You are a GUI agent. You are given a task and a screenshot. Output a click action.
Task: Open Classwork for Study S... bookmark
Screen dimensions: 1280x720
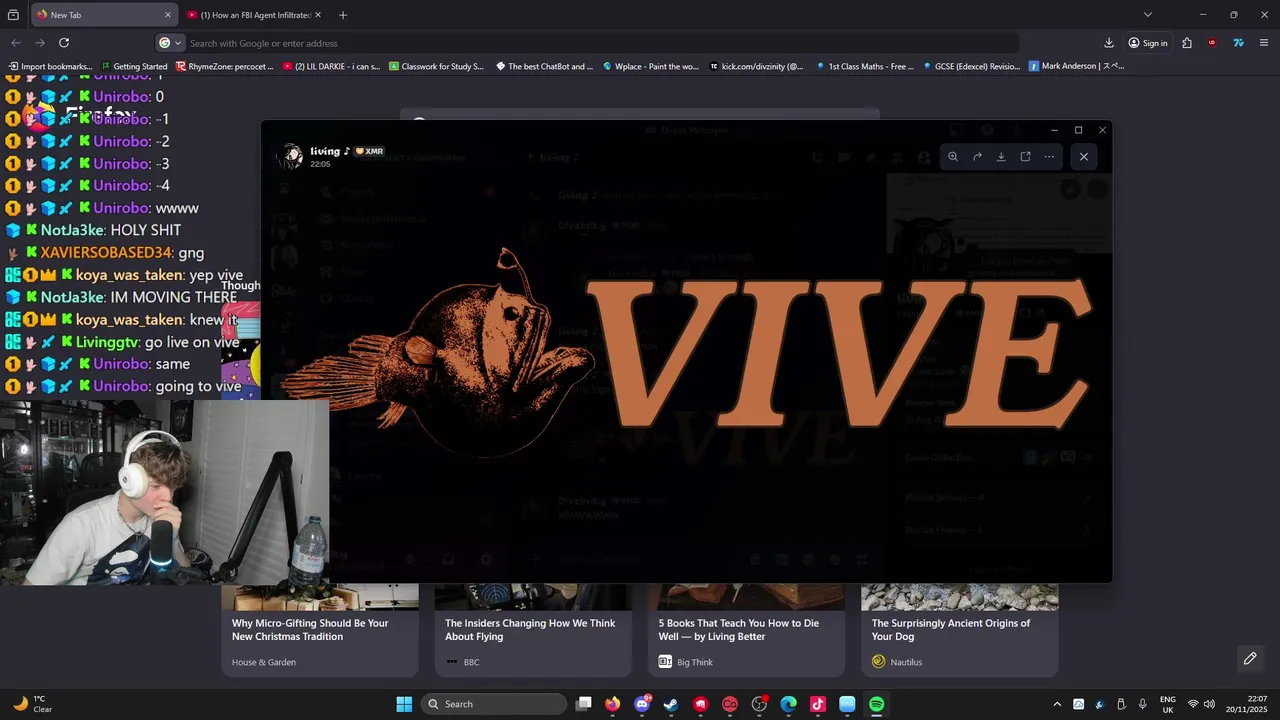tap(436, 66)
